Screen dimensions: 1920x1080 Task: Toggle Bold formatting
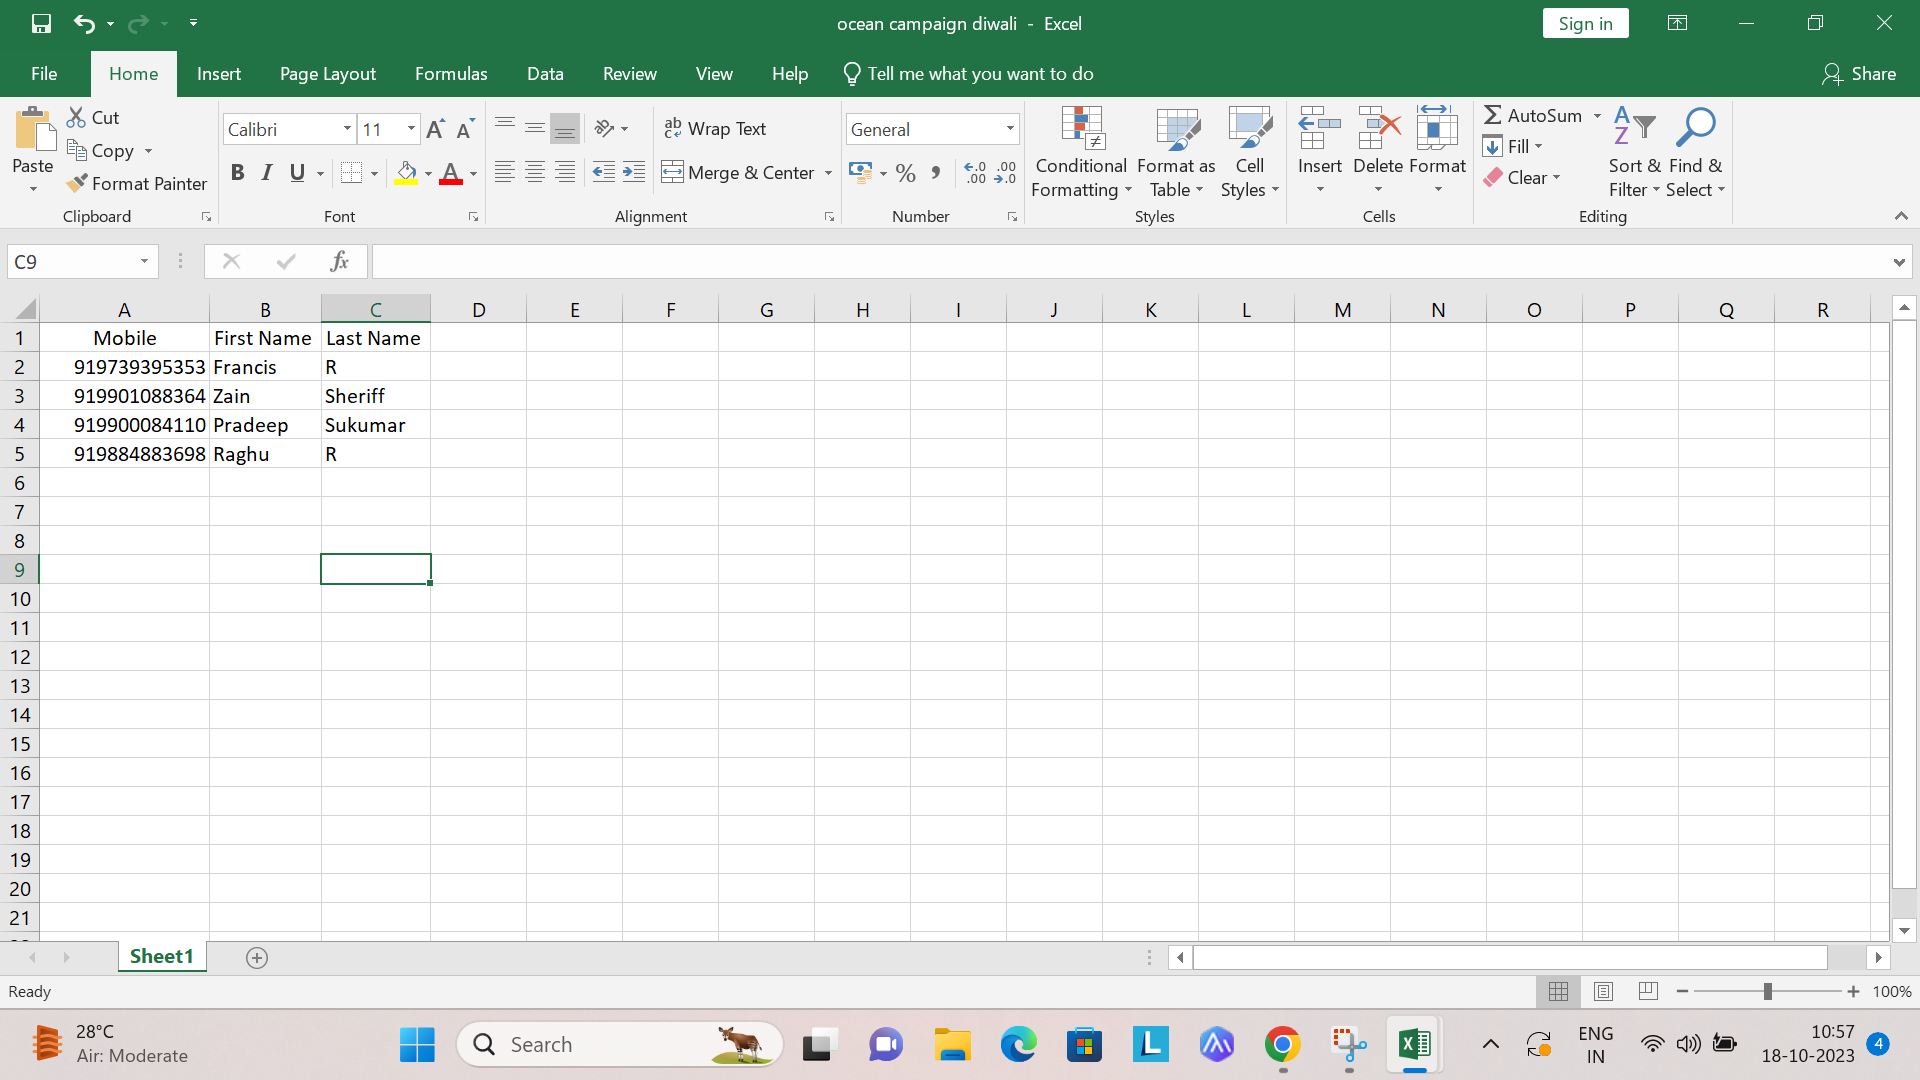(237, 173)
